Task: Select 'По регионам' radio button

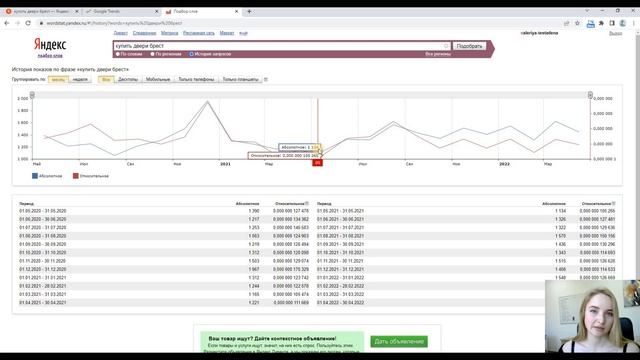Action: click(152, 54)
